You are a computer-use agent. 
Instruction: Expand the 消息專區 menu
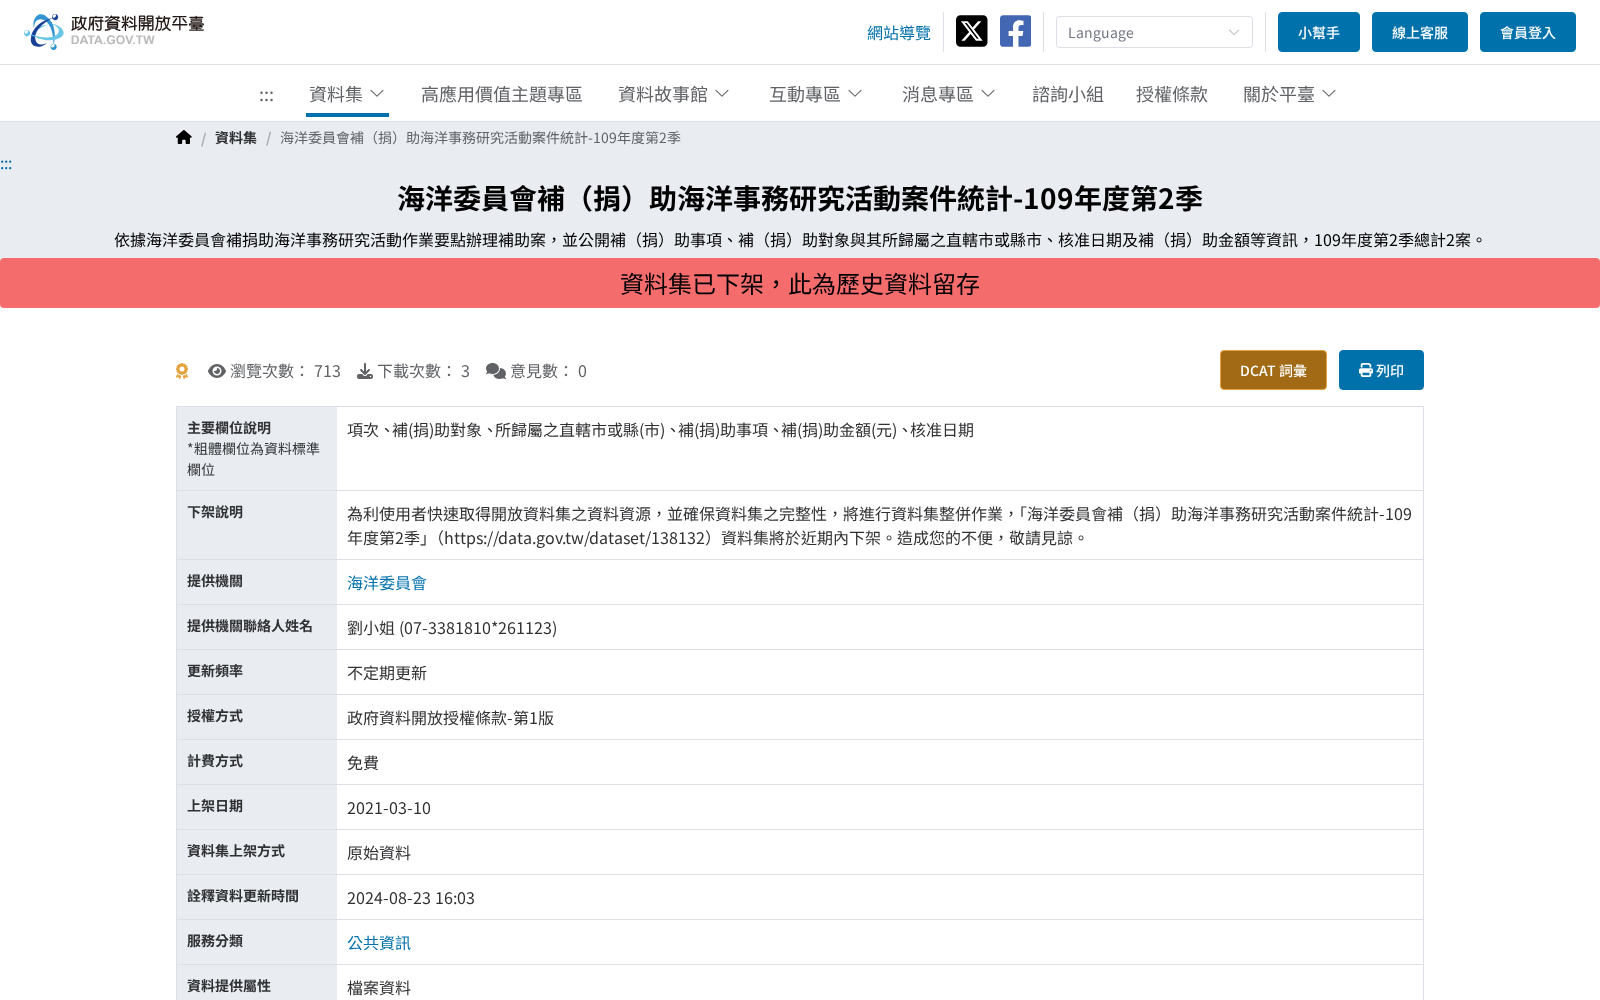pos(949,94)
